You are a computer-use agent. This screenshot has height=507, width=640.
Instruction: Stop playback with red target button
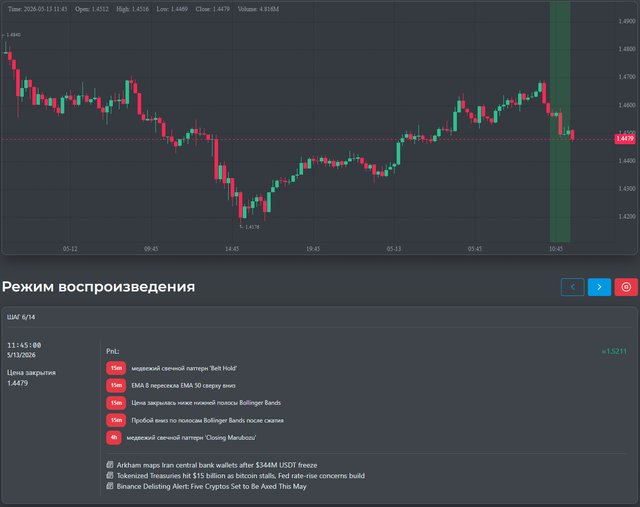point(626,287)
